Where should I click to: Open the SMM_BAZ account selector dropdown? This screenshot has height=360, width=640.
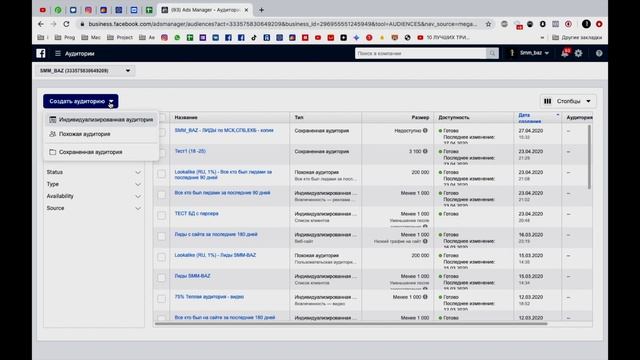point(85,71)
